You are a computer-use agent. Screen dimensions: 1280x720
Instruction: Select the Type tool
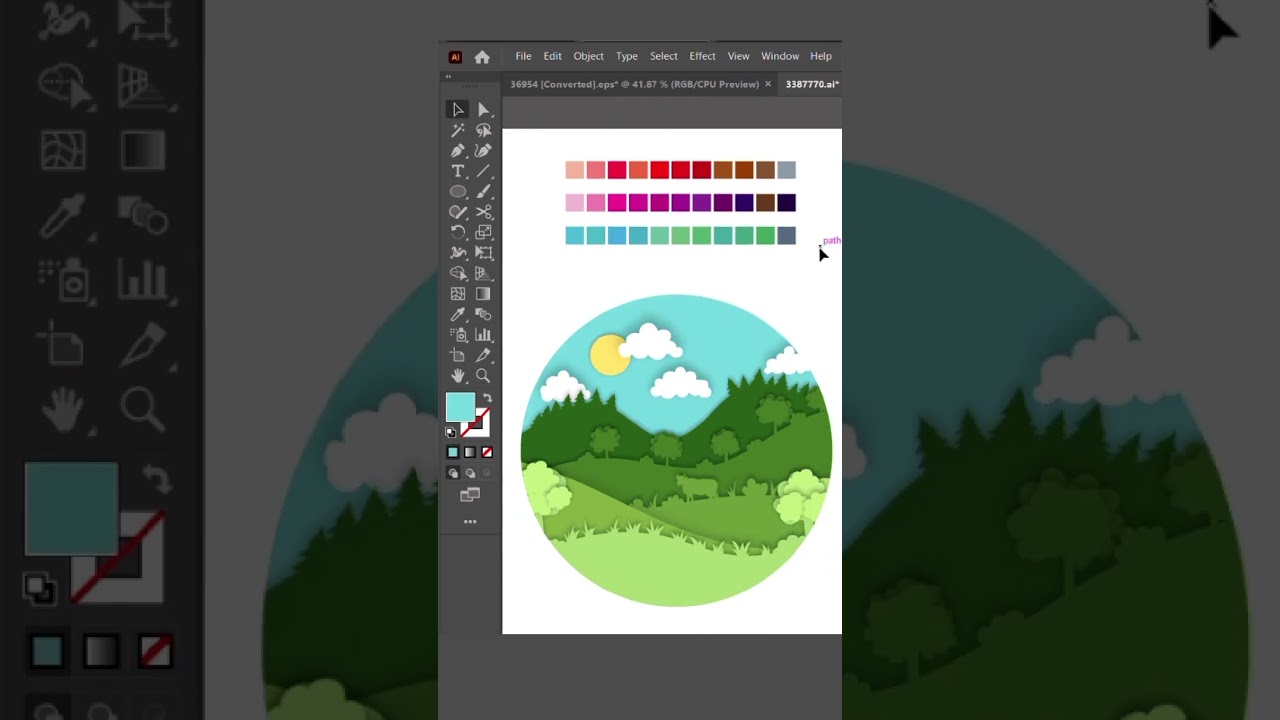(458, 171)
